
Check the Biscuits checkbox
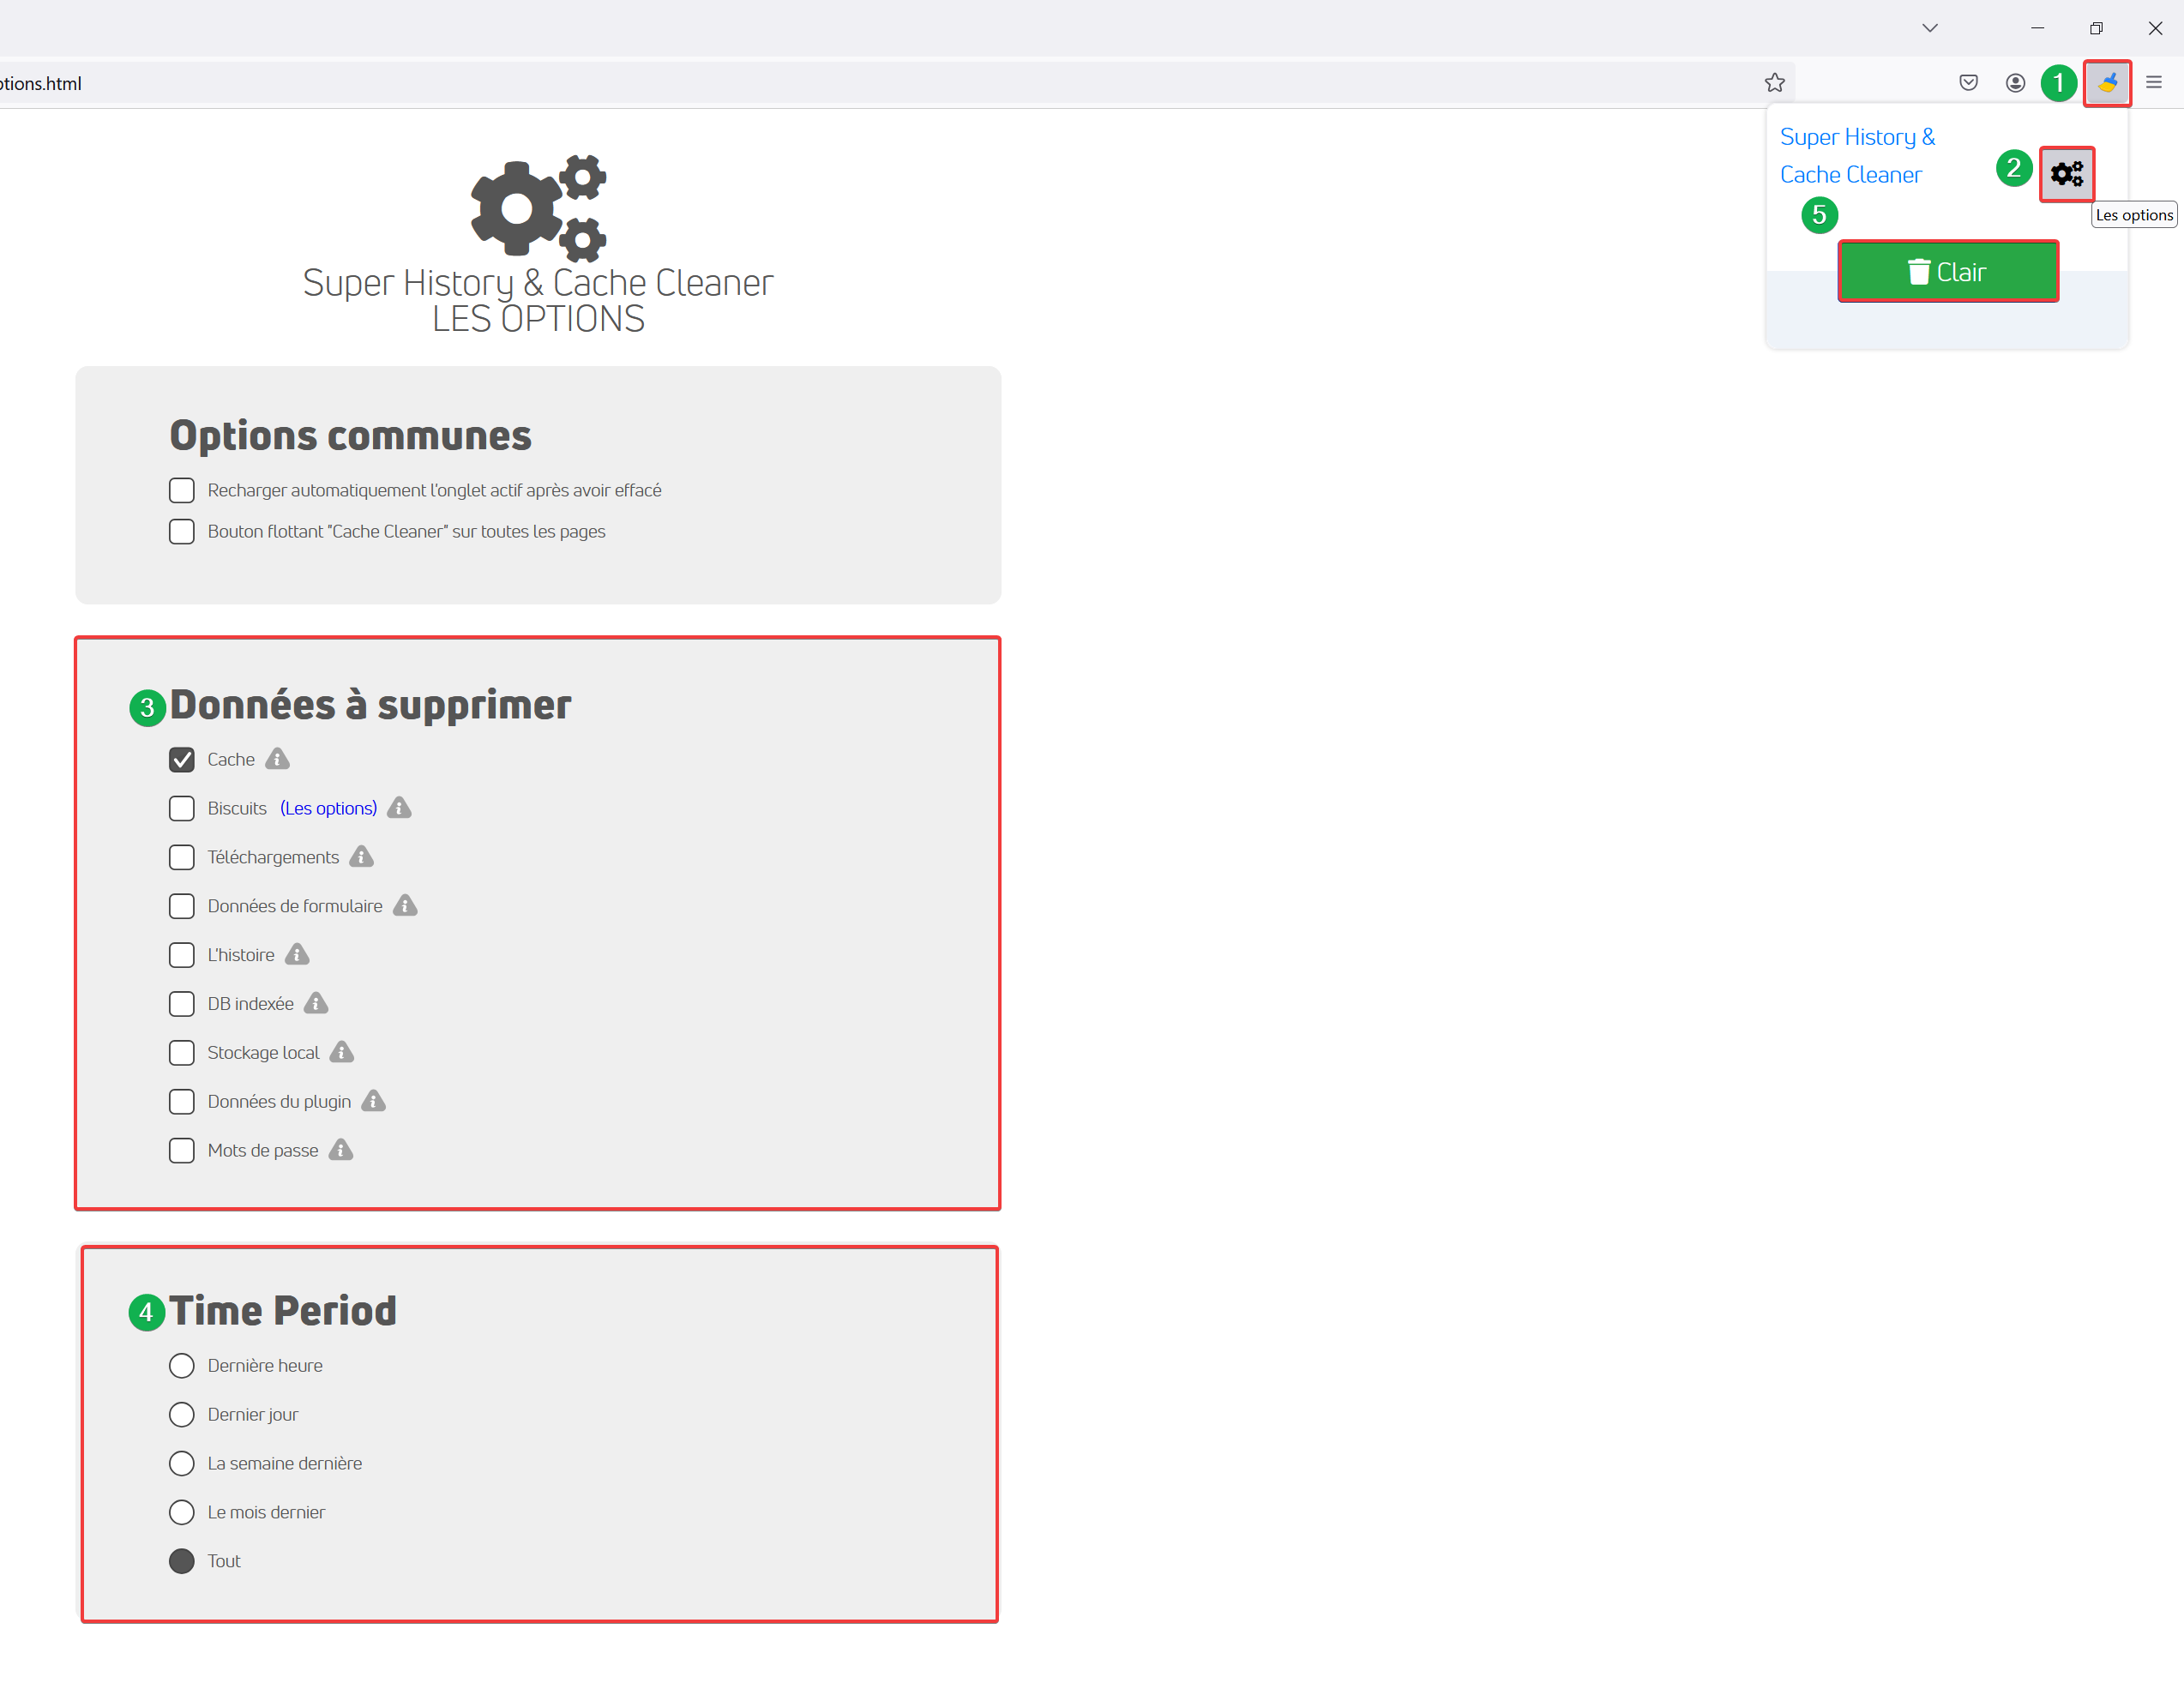tap(181, 808)
